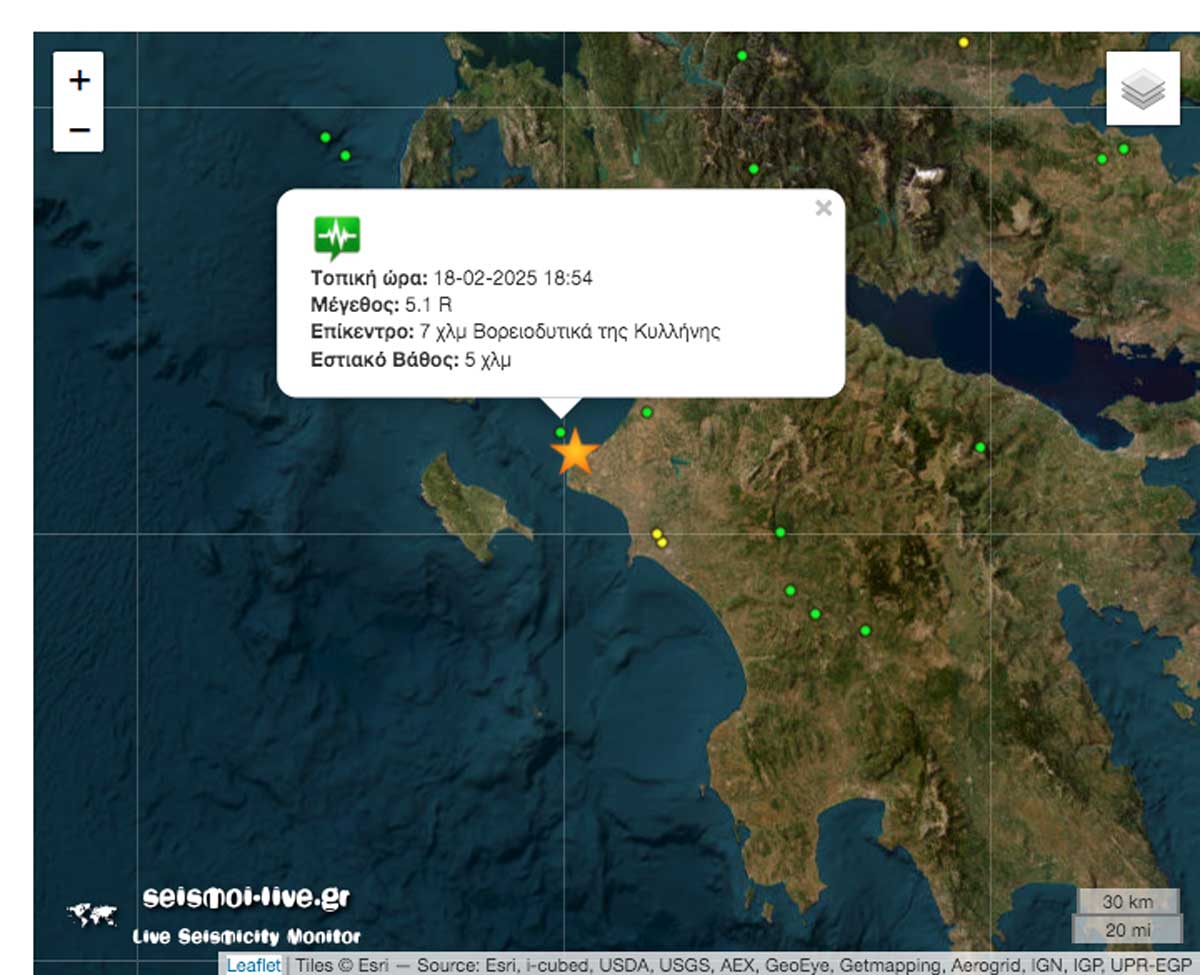Click the magnitude 5.1 R text line

(382, 304)
